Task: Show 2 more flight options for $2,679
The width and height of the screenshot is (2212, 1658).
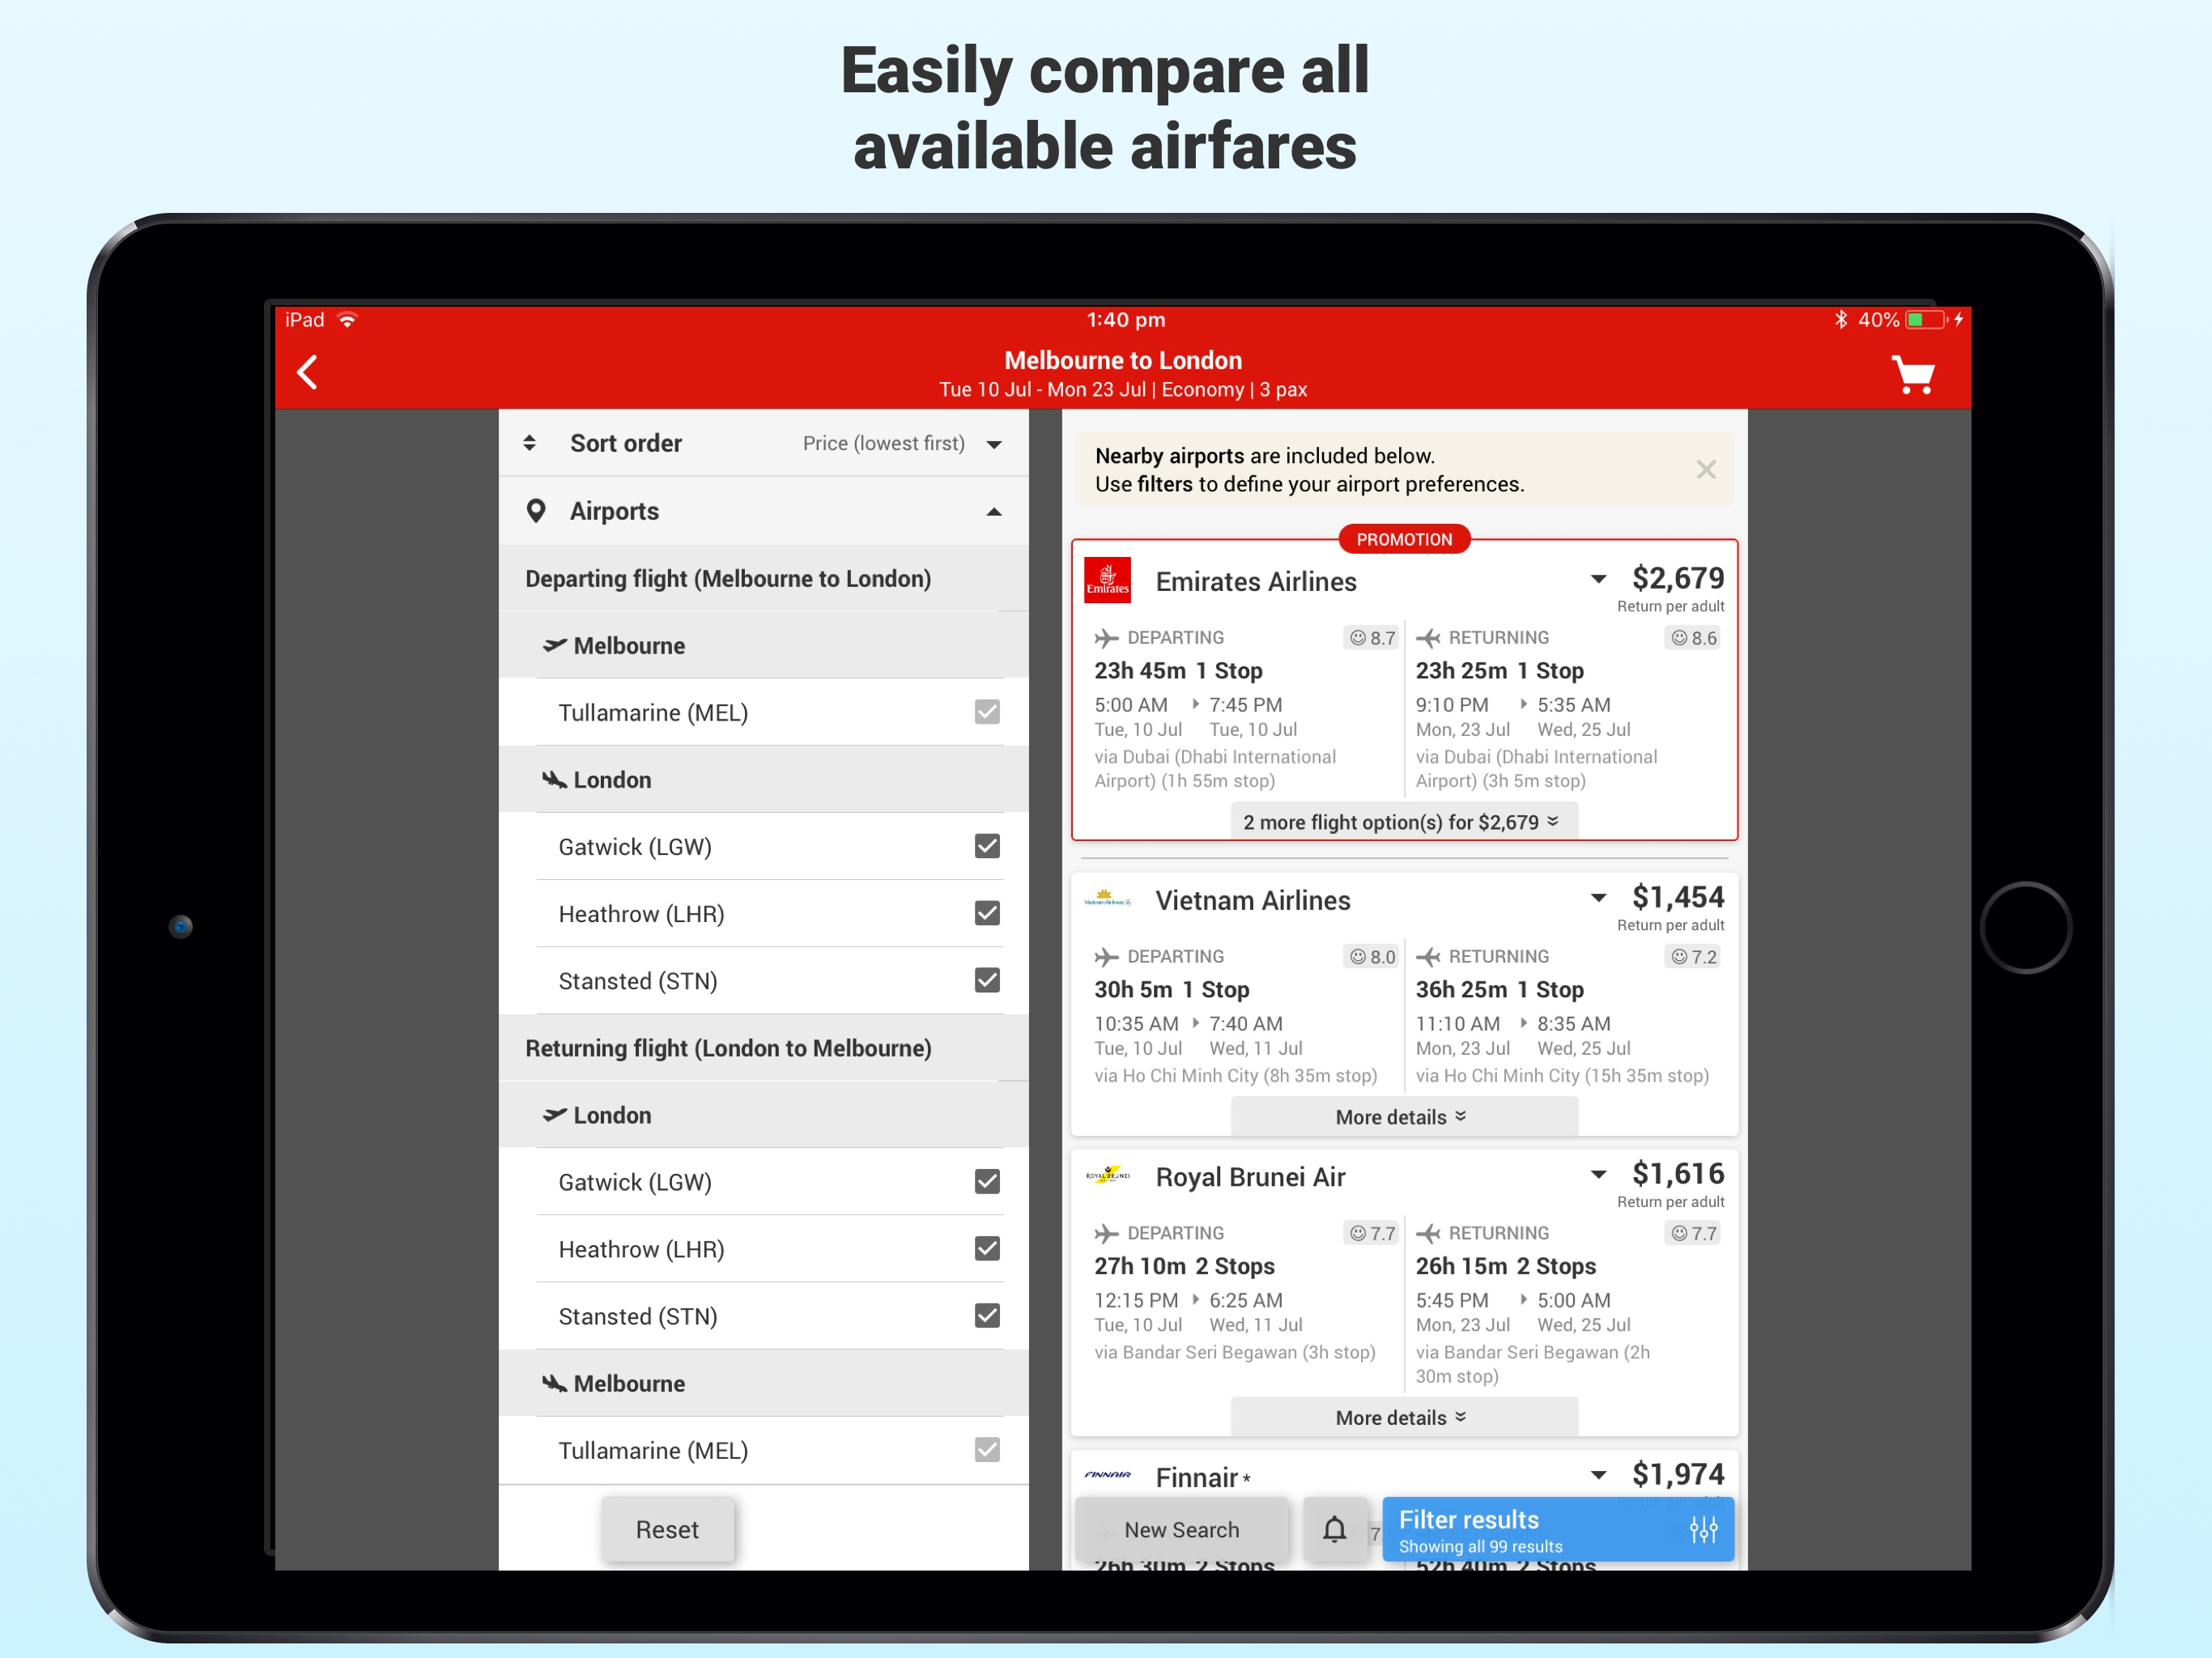Action: point(1403,821)
